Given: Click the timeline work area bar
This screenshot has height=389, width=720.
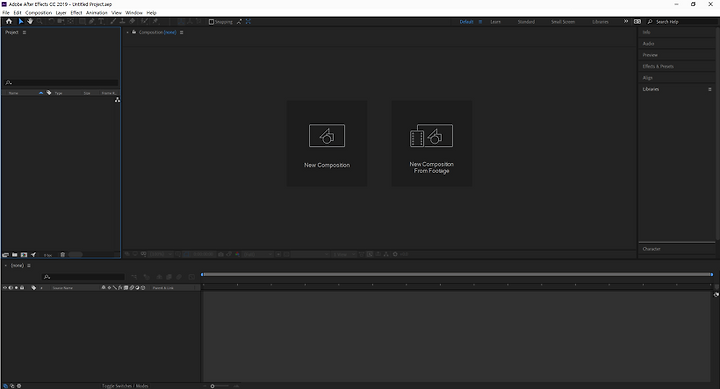Looking at the screenshot, I should pyautogui.click(x=457, y=275).
